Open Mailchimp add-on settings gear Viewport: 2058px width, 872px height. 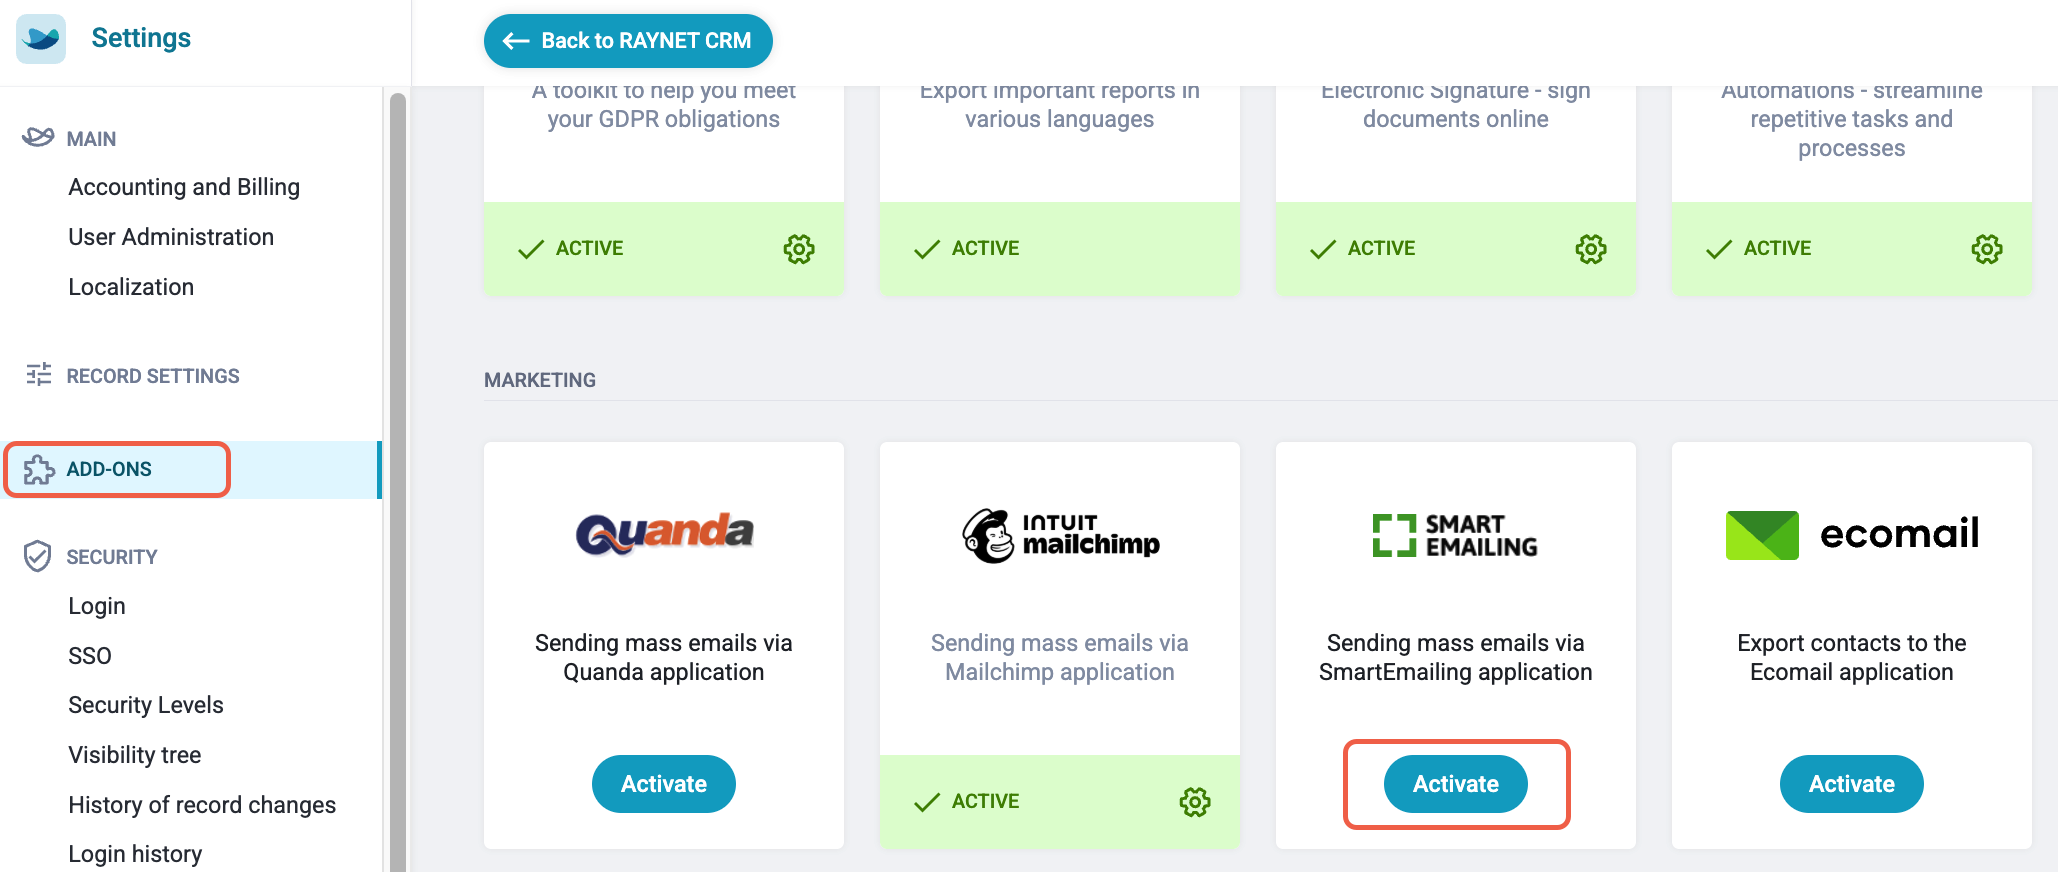click(1195, 802)
